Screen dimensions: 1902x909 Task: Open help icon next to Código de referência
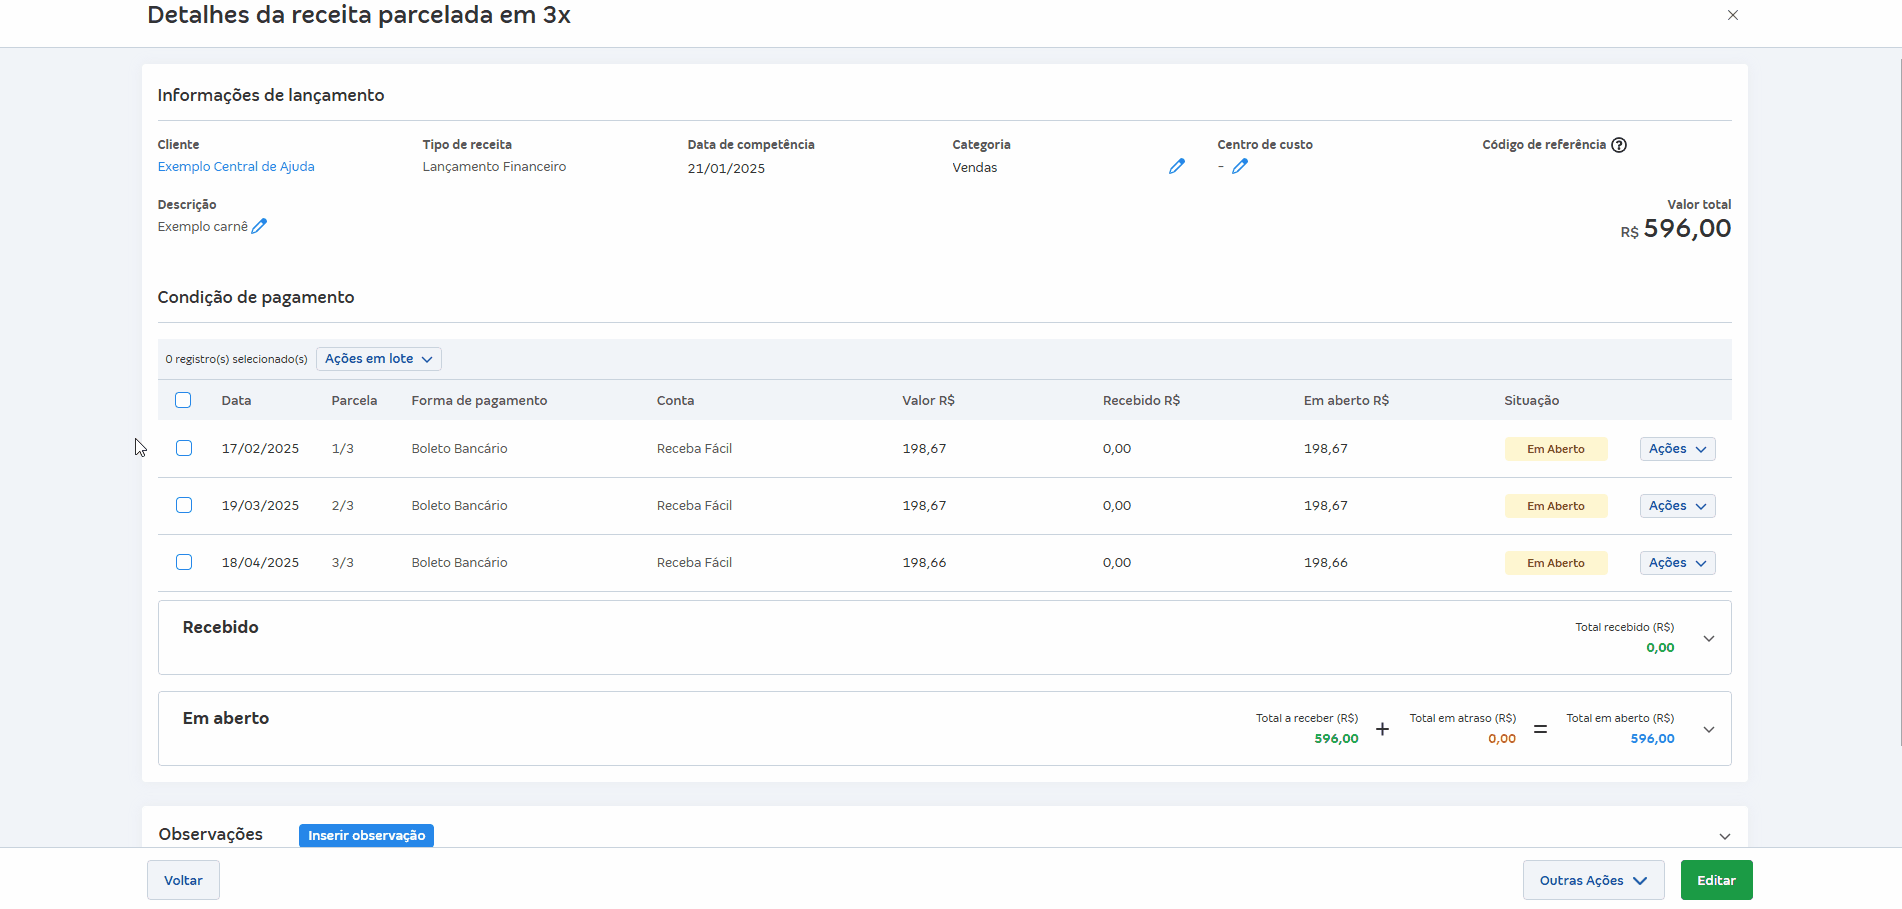pyautogui.click(x=1619, y=145)
